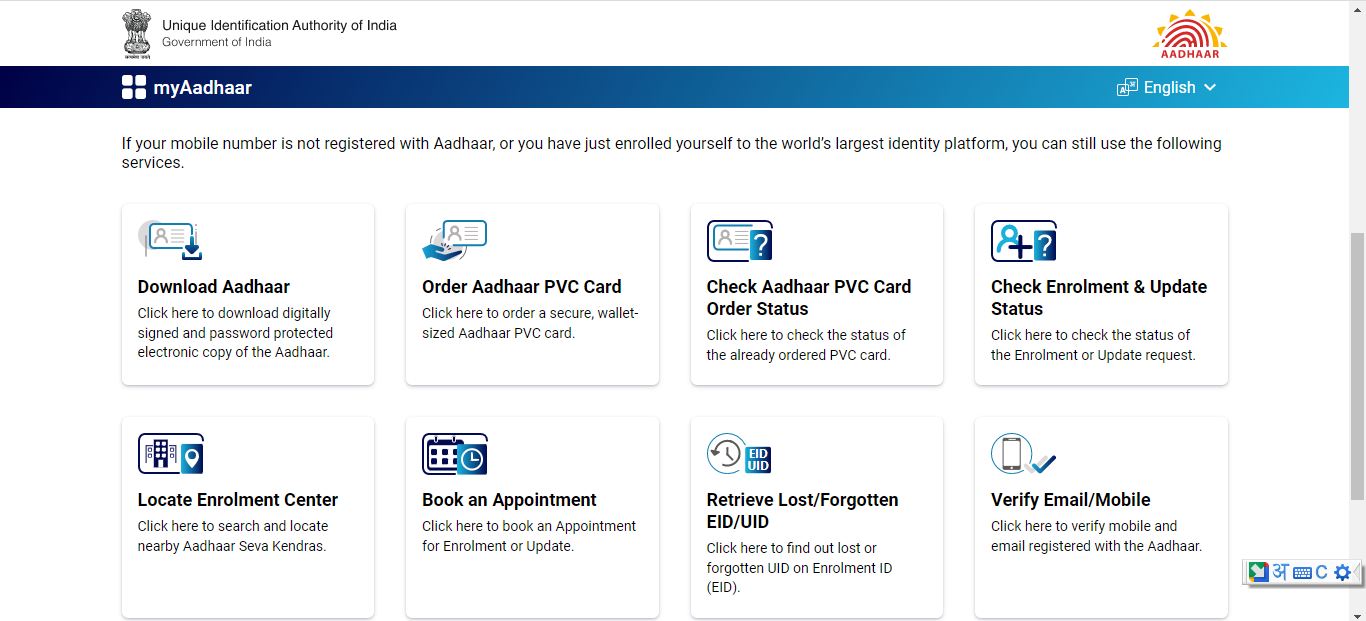Image resolution: width=1366 pixels, height=621 pixels.
Task: Open the English language dropdown
Action: point(1167,87)
